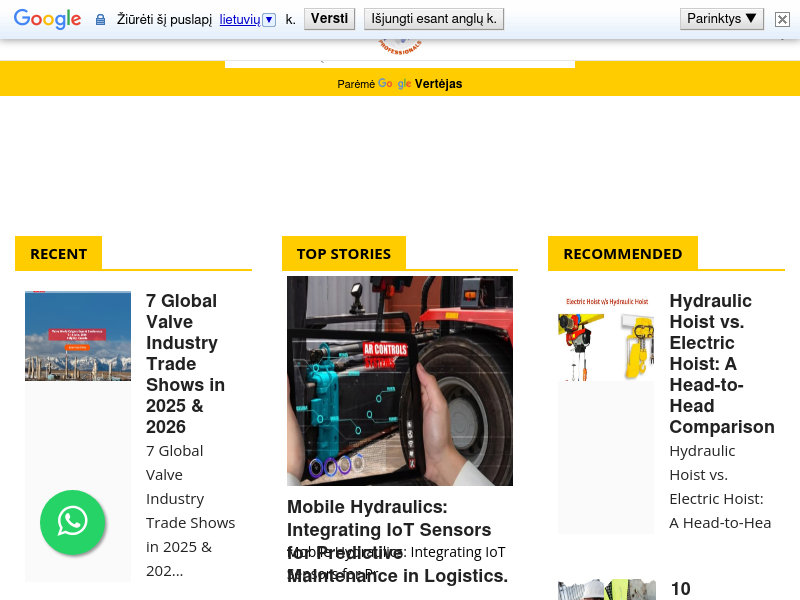Open the Electric Hoist vs Hydraulic Hoist thumbnail
This screenshot has height=600, width=800.
[606, 336]
